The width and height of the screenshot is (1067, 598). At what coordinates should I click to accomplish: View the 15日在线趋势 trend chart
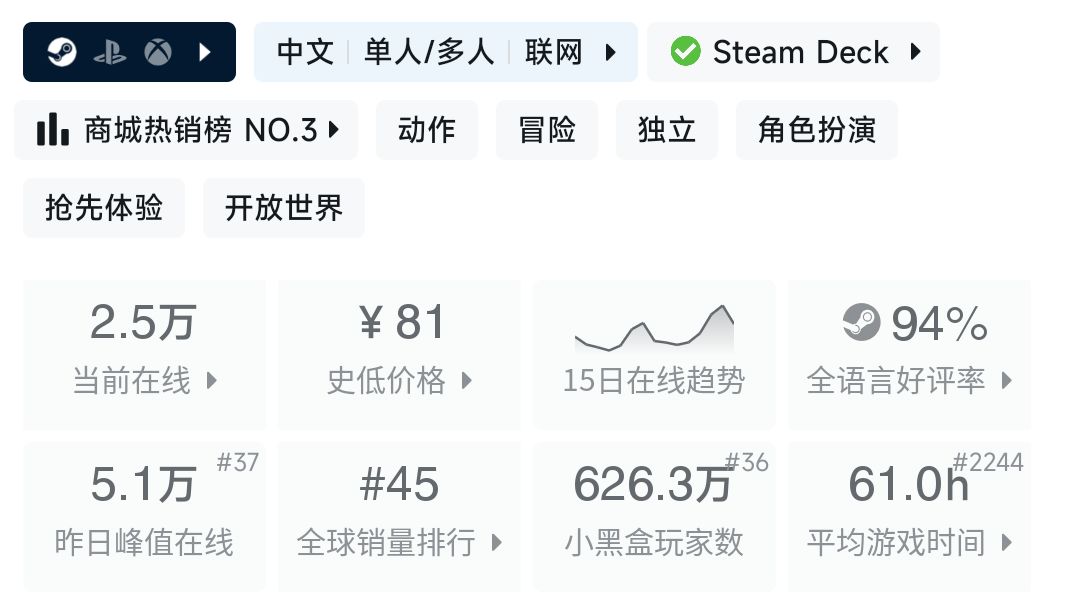click(654, 354)
